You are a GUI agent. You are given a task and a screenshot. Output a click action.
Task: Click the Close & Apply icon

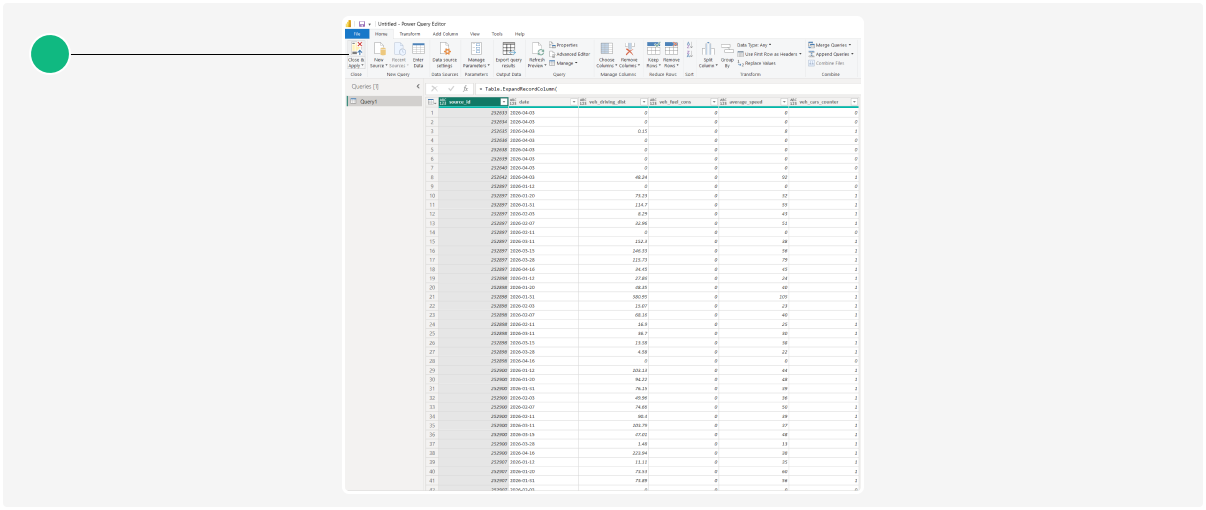[x=356, y=48]
